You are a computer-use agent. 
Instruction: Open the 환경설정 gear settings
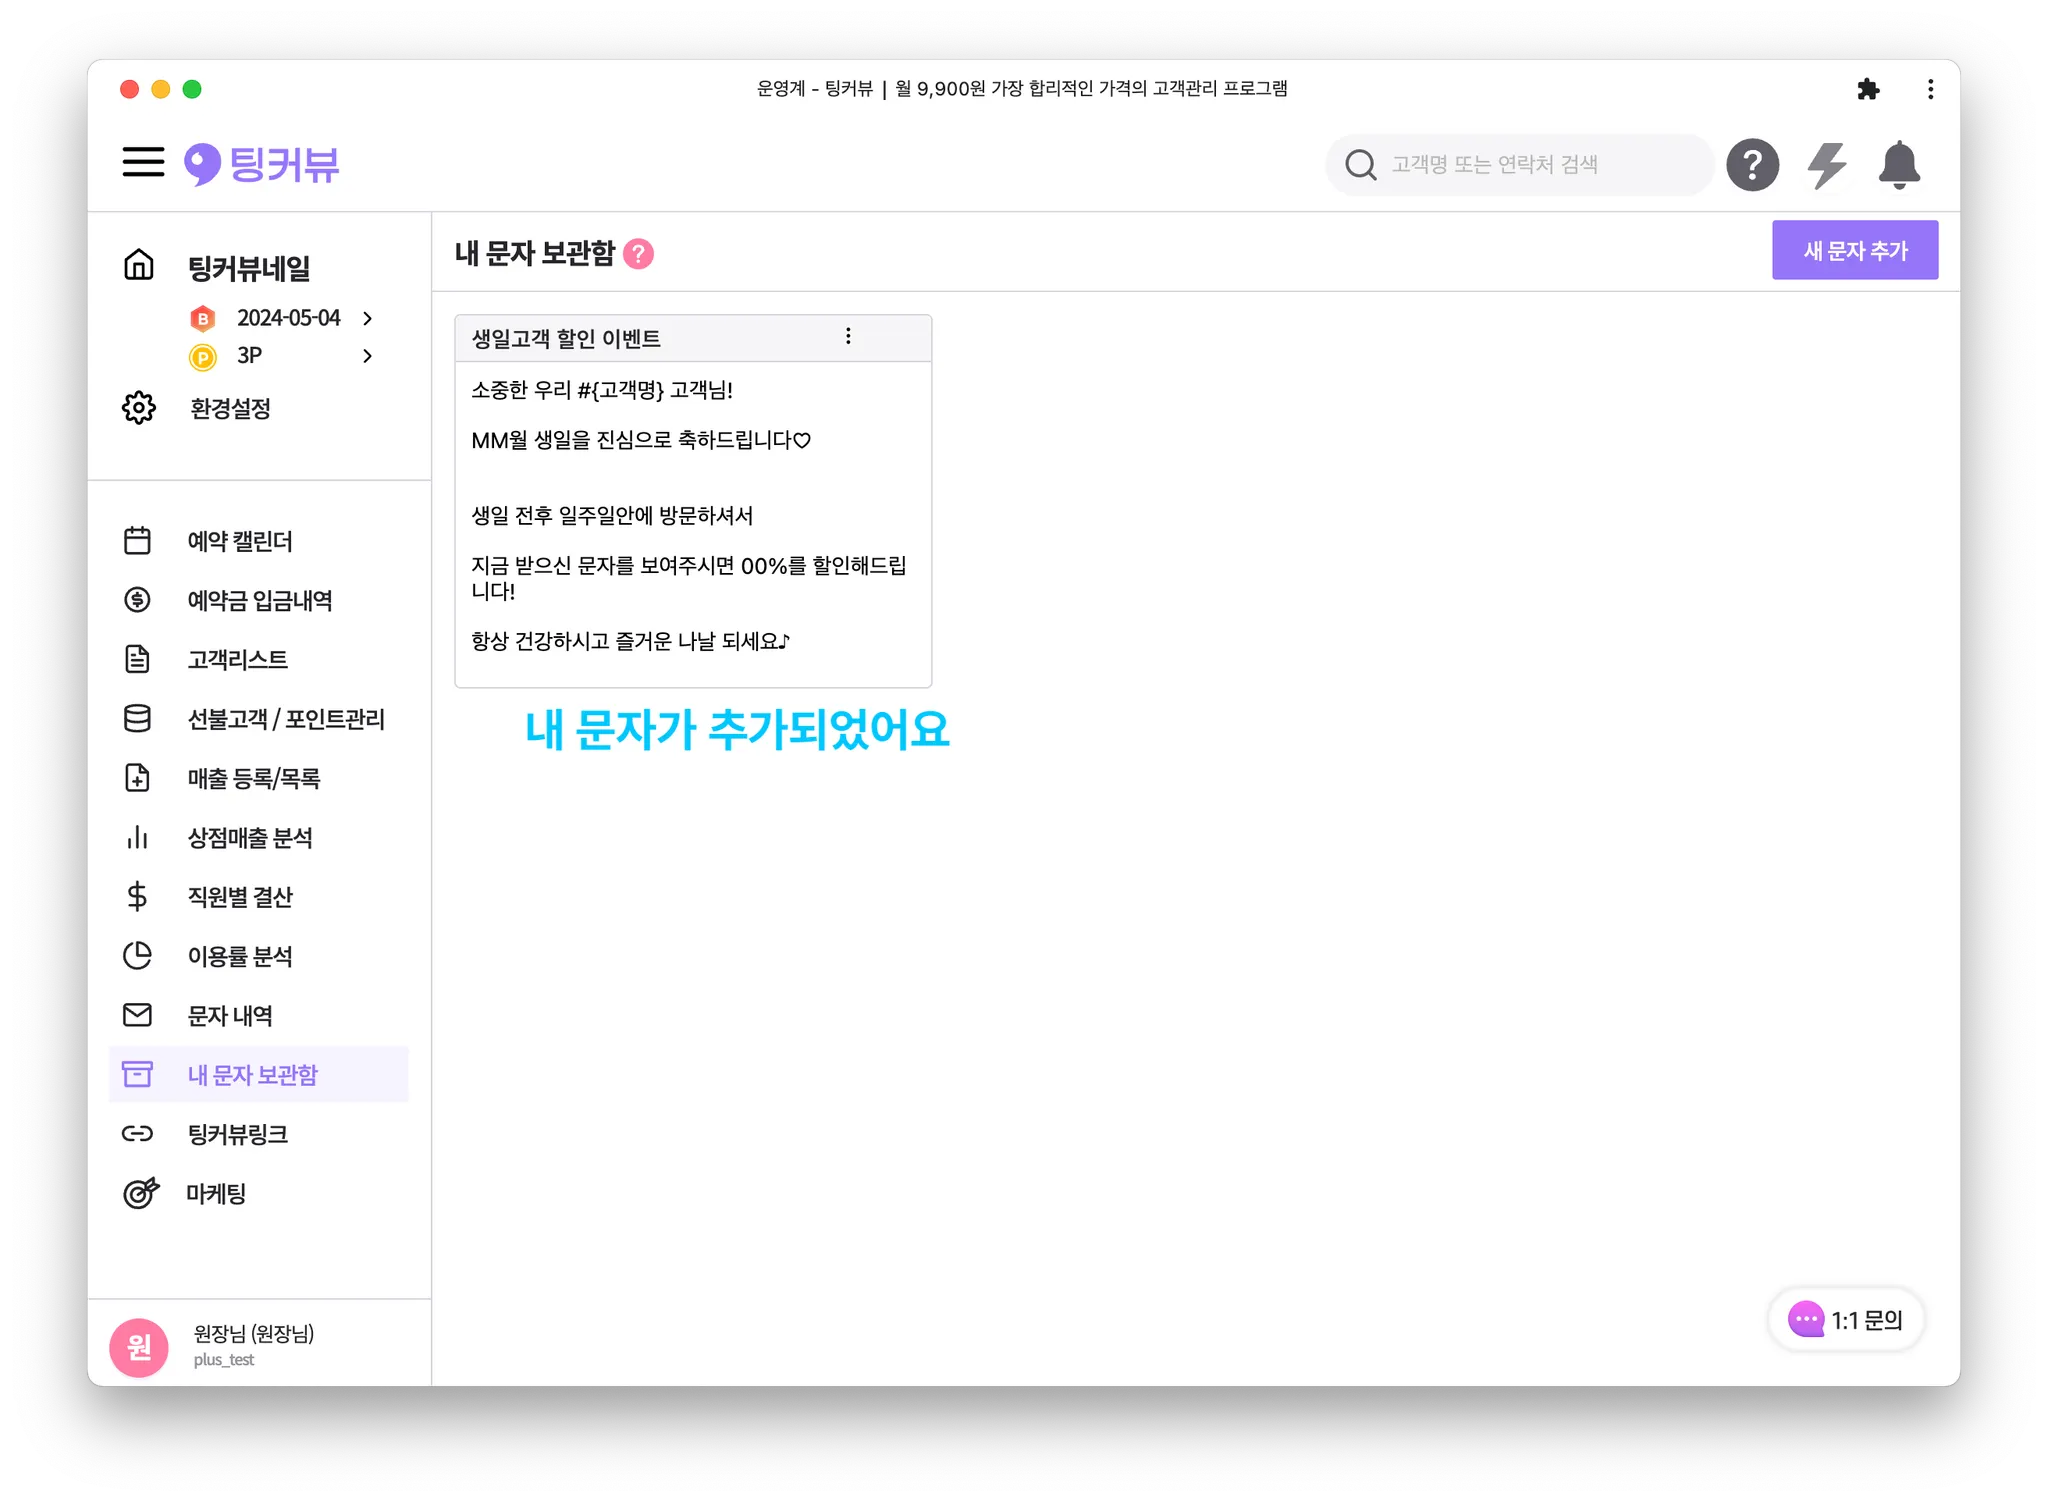pyautogui.click(x=139, y=408)
